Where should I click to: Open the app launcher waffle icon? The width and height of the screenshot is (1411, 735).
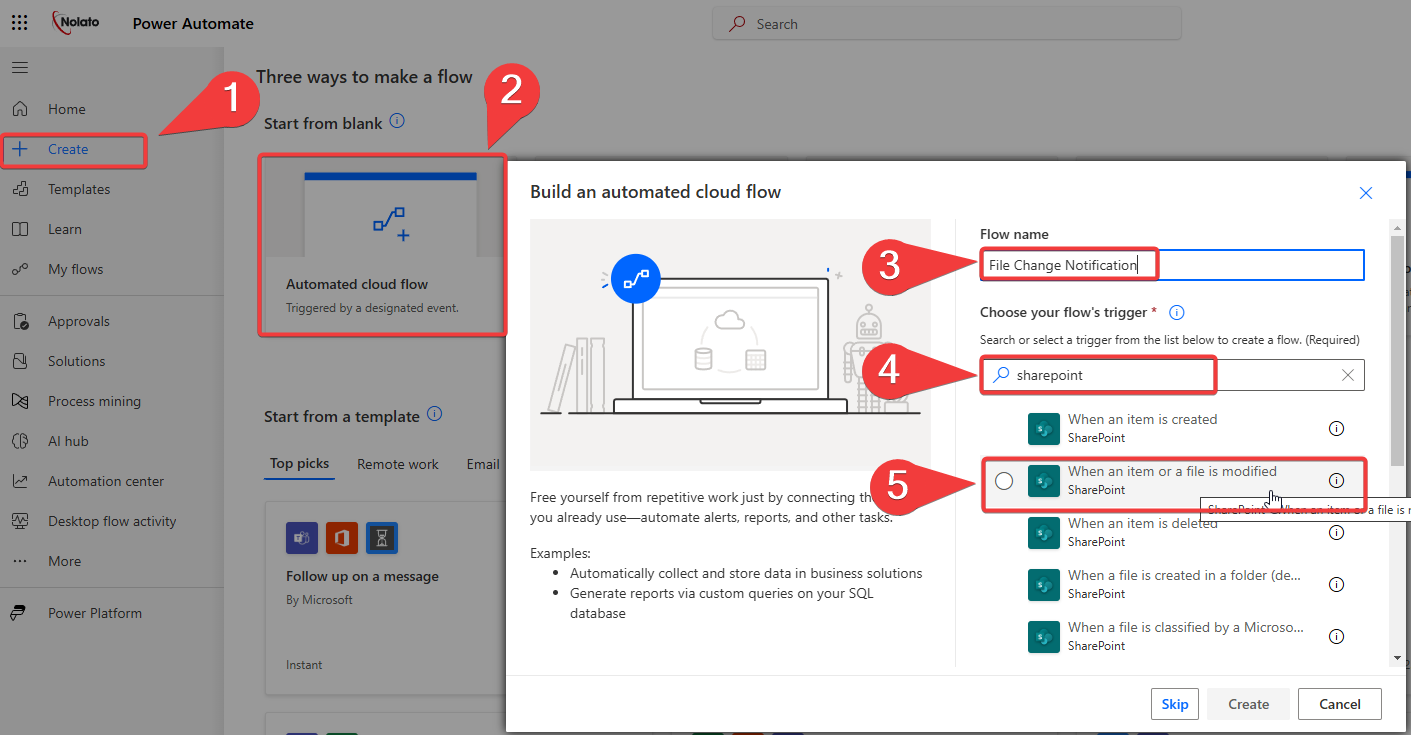point(20,23)
